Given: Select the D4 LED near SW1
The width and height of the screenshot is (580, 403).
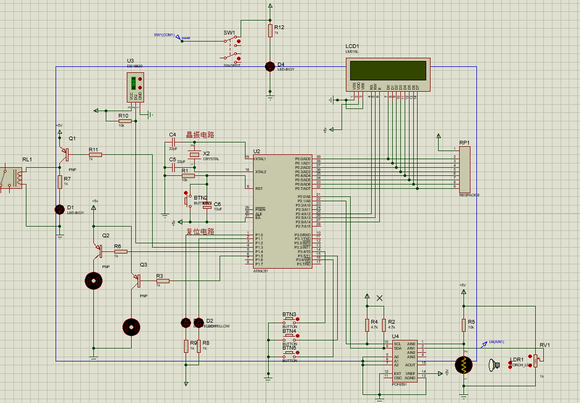Looking at the screenshot, I should [270, 67].
